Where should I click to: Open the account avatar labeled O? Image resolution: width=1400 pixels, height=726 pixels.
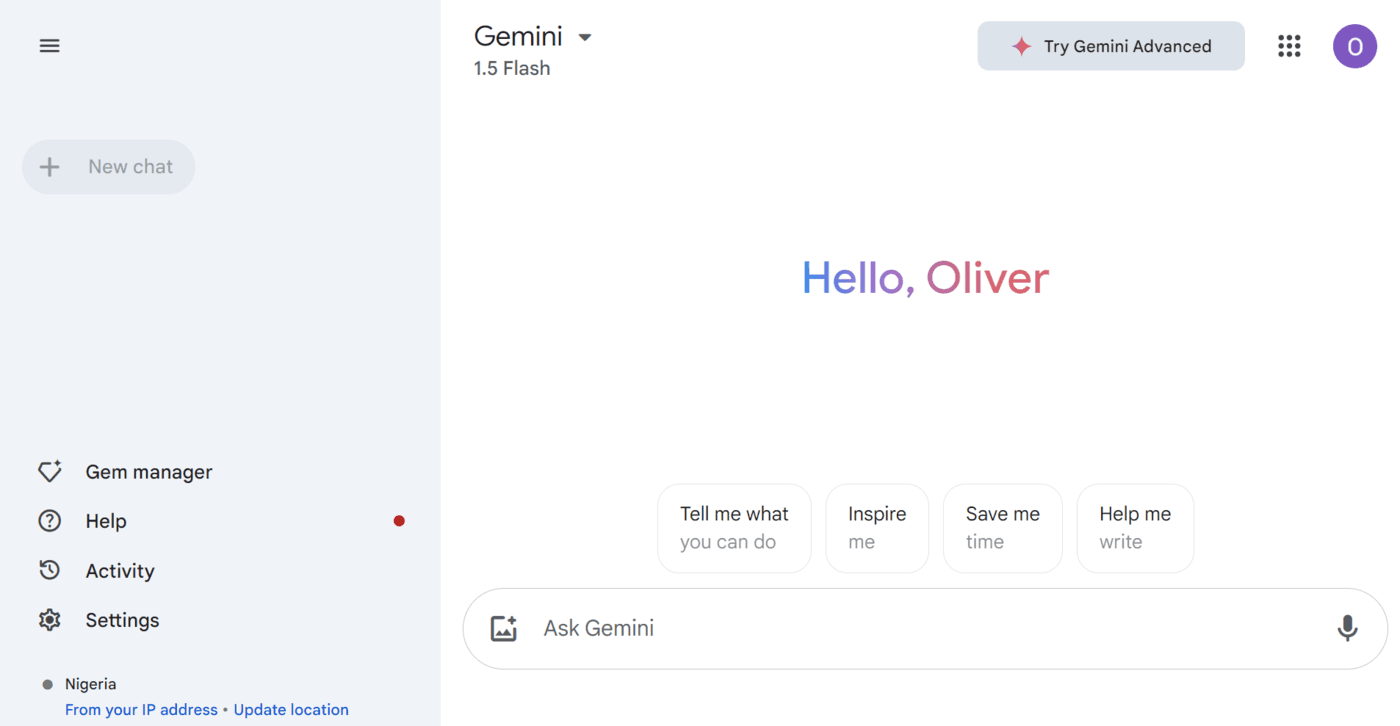point(1355,46)
